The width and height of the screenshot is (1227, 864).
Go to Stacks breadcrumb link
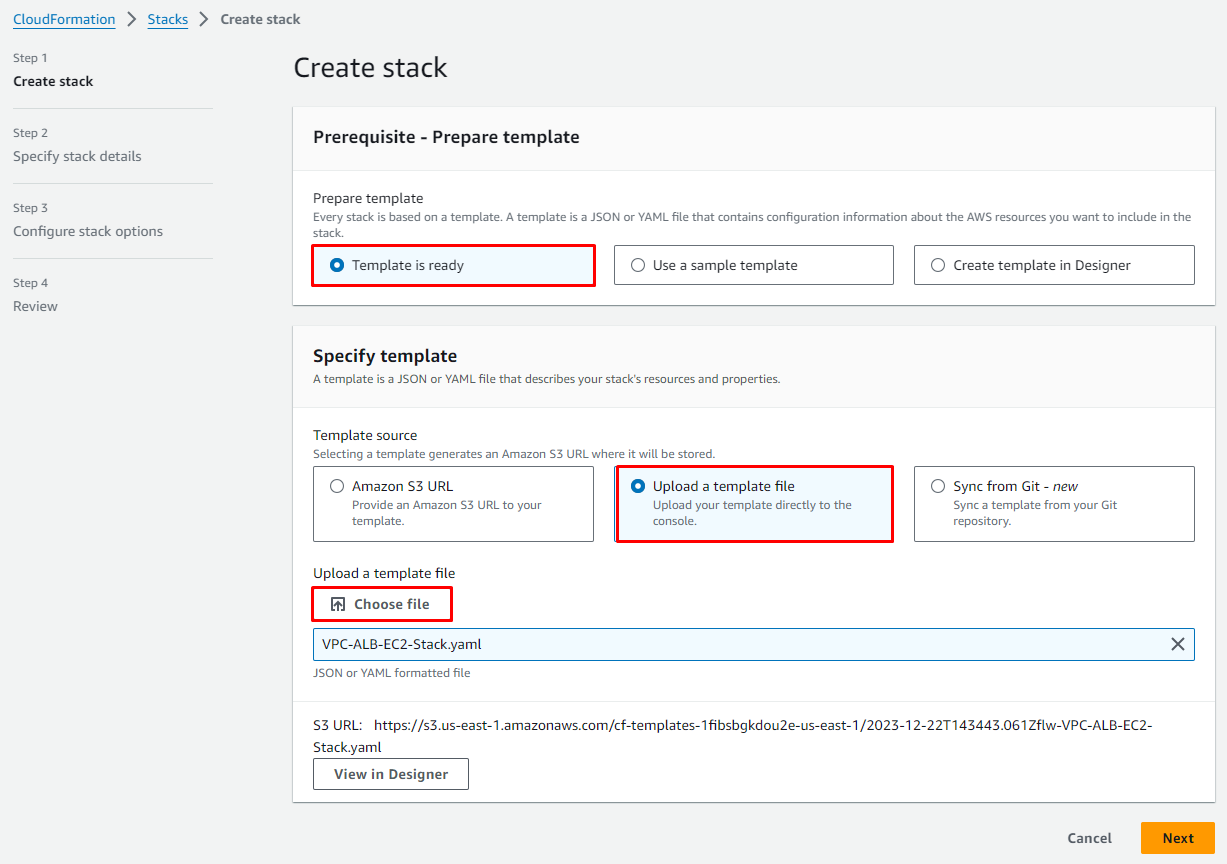tap(167, 19)
